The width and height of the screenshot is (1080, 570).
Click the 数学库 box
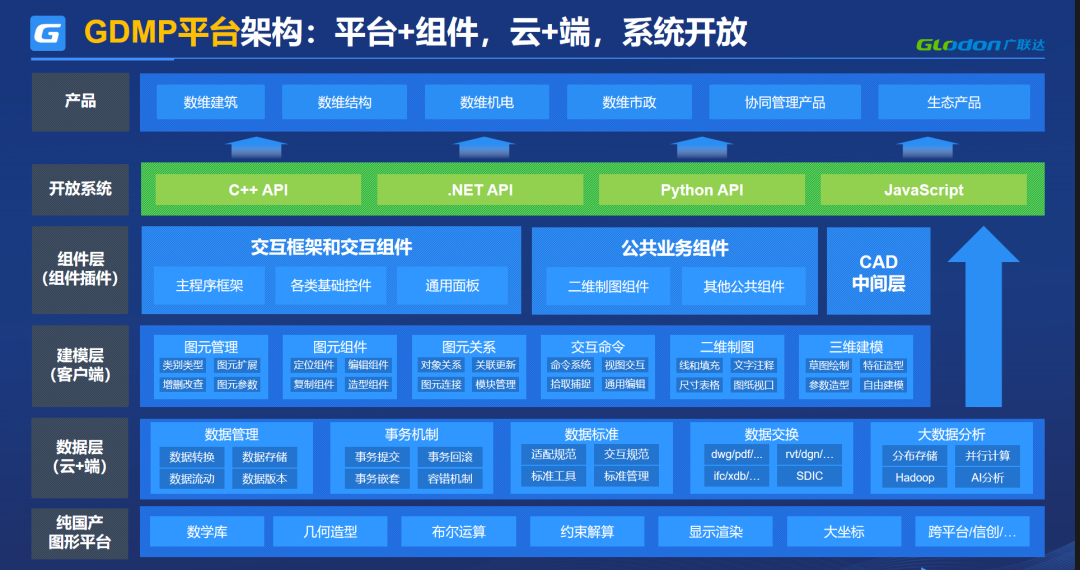(207, 531)
